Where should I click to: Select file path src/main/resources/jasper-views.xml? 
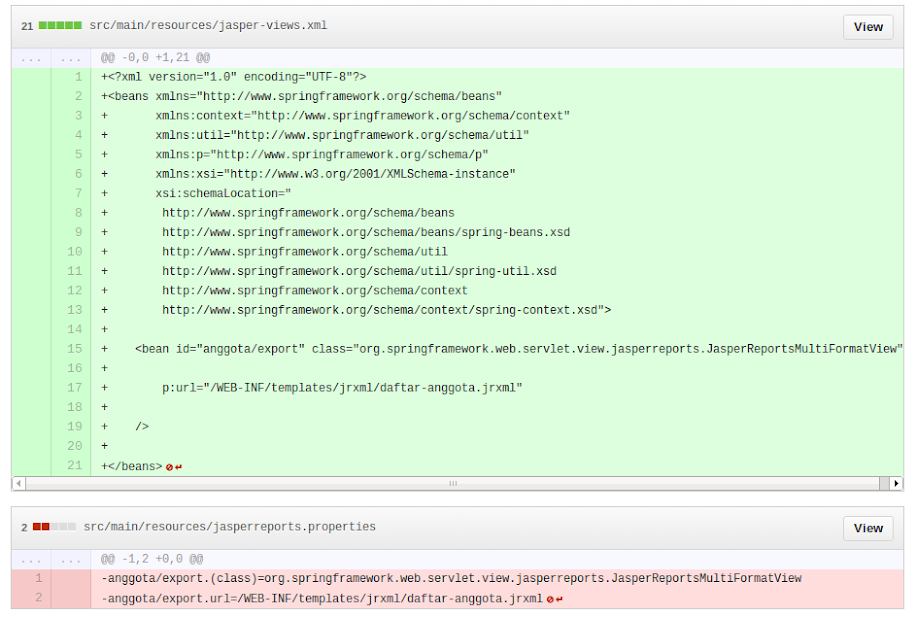pyautogui.click(x=208, y=26)
